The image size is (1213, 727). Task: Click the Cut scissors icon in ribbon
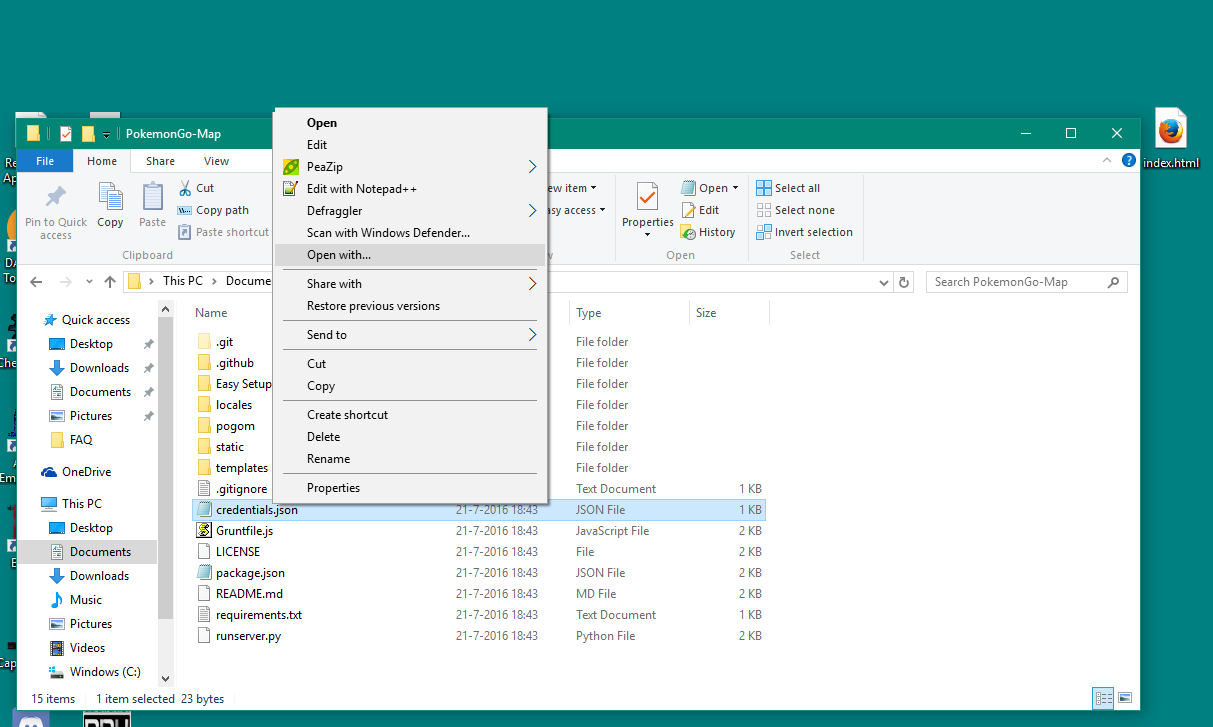click(185, 188)
